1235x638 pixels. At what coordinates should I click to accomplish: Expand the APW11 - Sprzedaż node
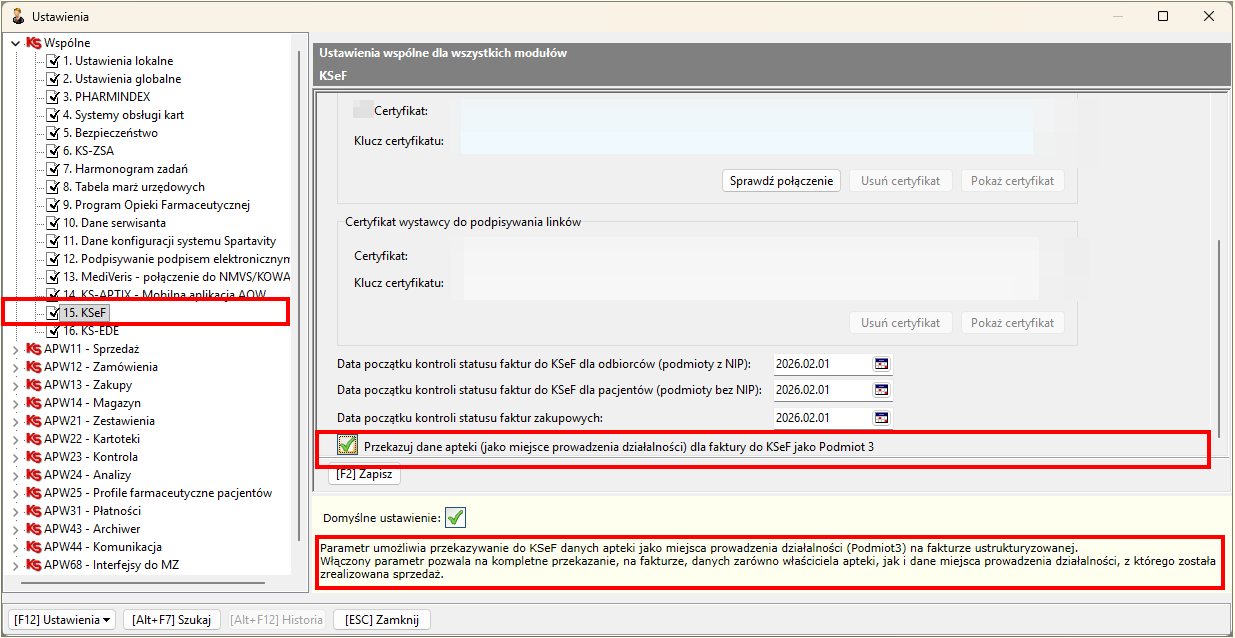click(x=16, y=349)
